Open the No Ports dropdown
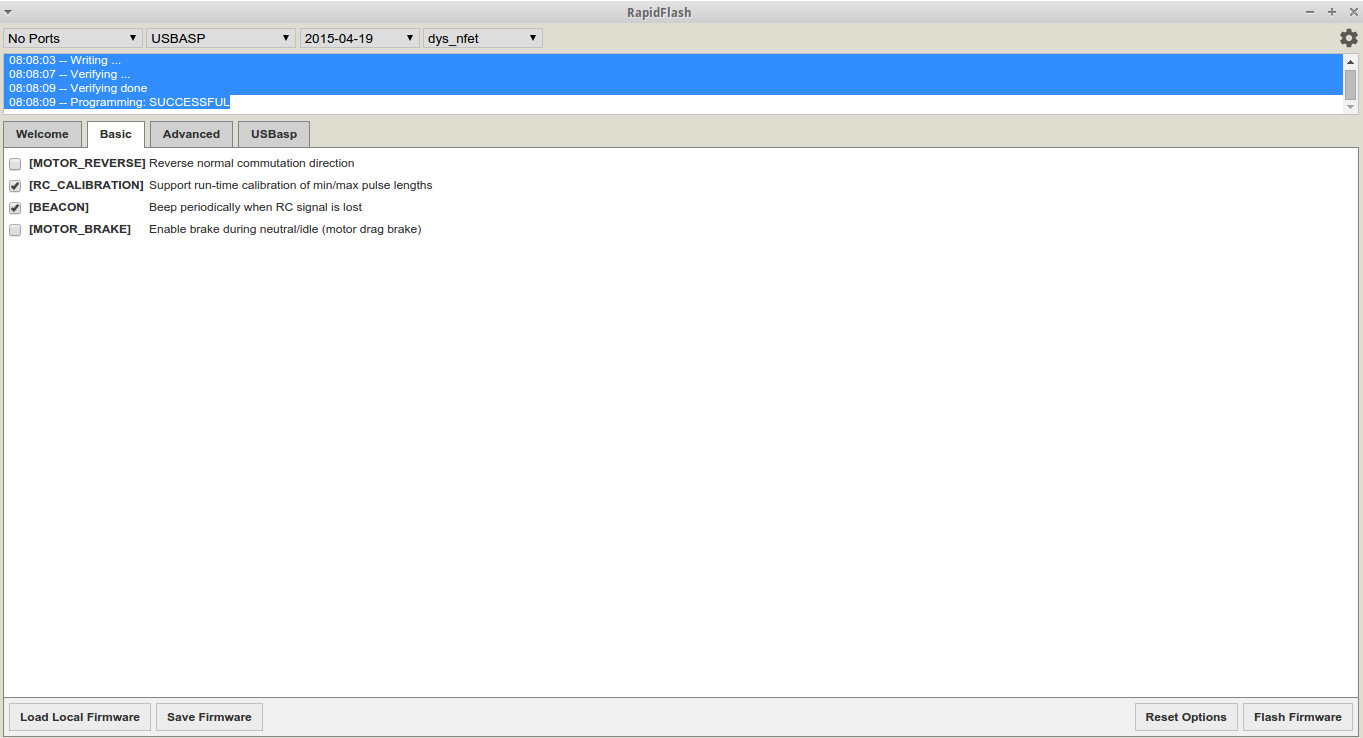This screenshot has width=1363, height=738. pyautogui.click(x=73, y=38)
